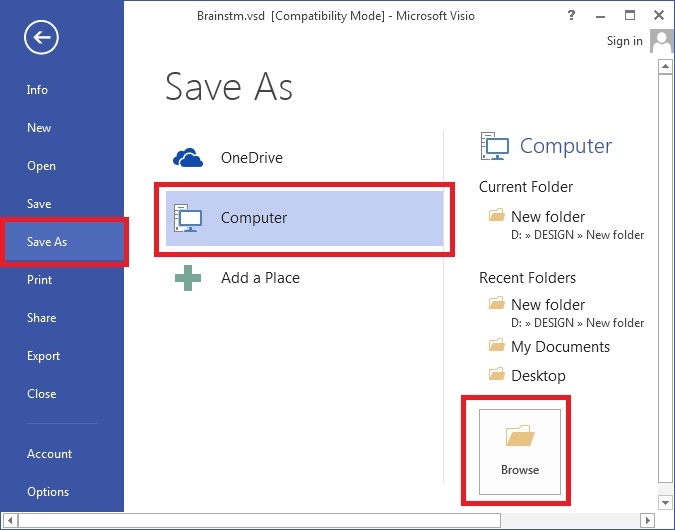Click the horizontal scrollbar left arrow
The image size is (675, 530).
pos(9,520)
